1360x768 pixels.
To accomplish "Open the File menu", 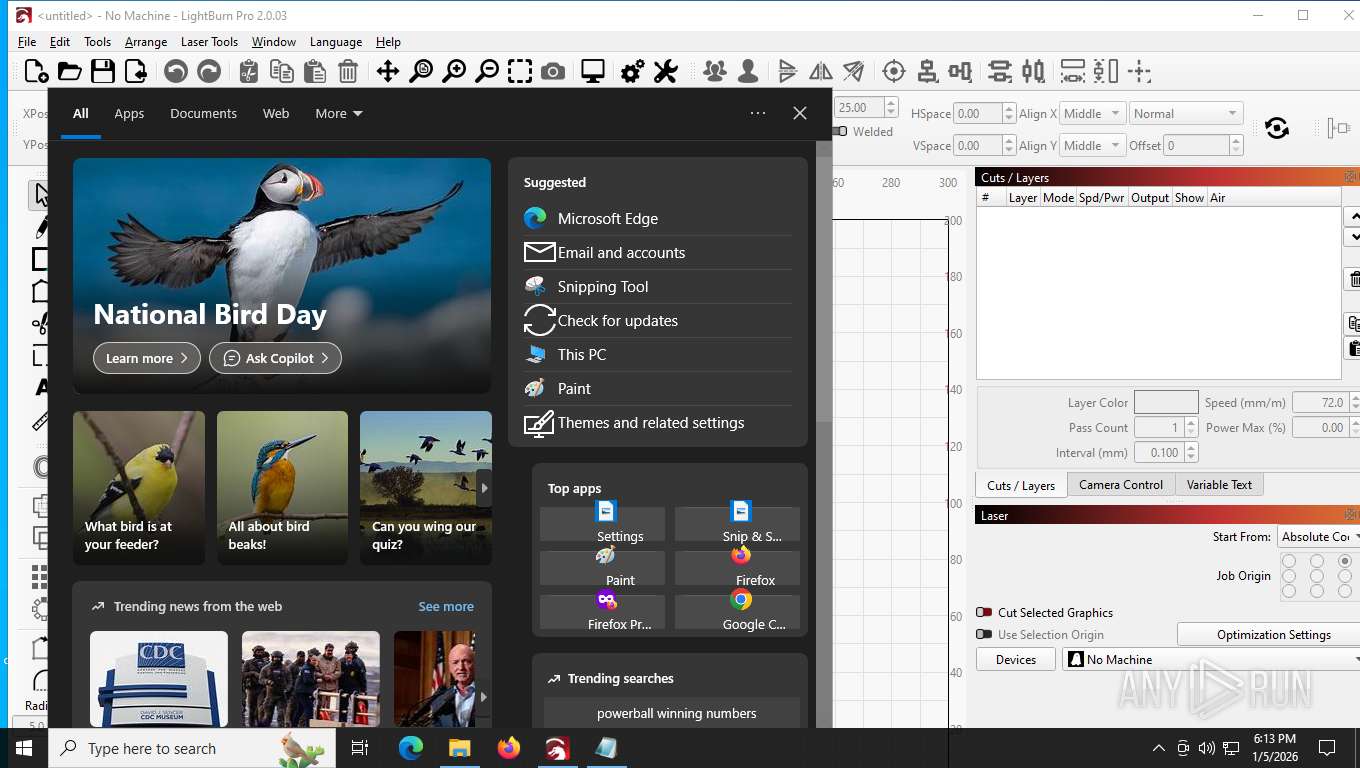I will [x=27, y=41].
